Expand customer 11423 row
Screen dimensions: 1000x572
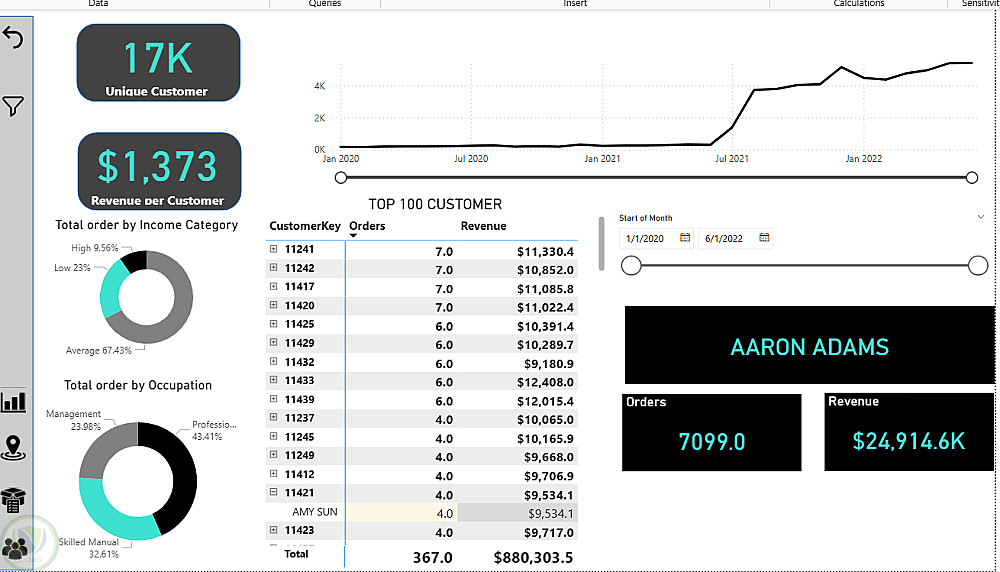[274, 530]
